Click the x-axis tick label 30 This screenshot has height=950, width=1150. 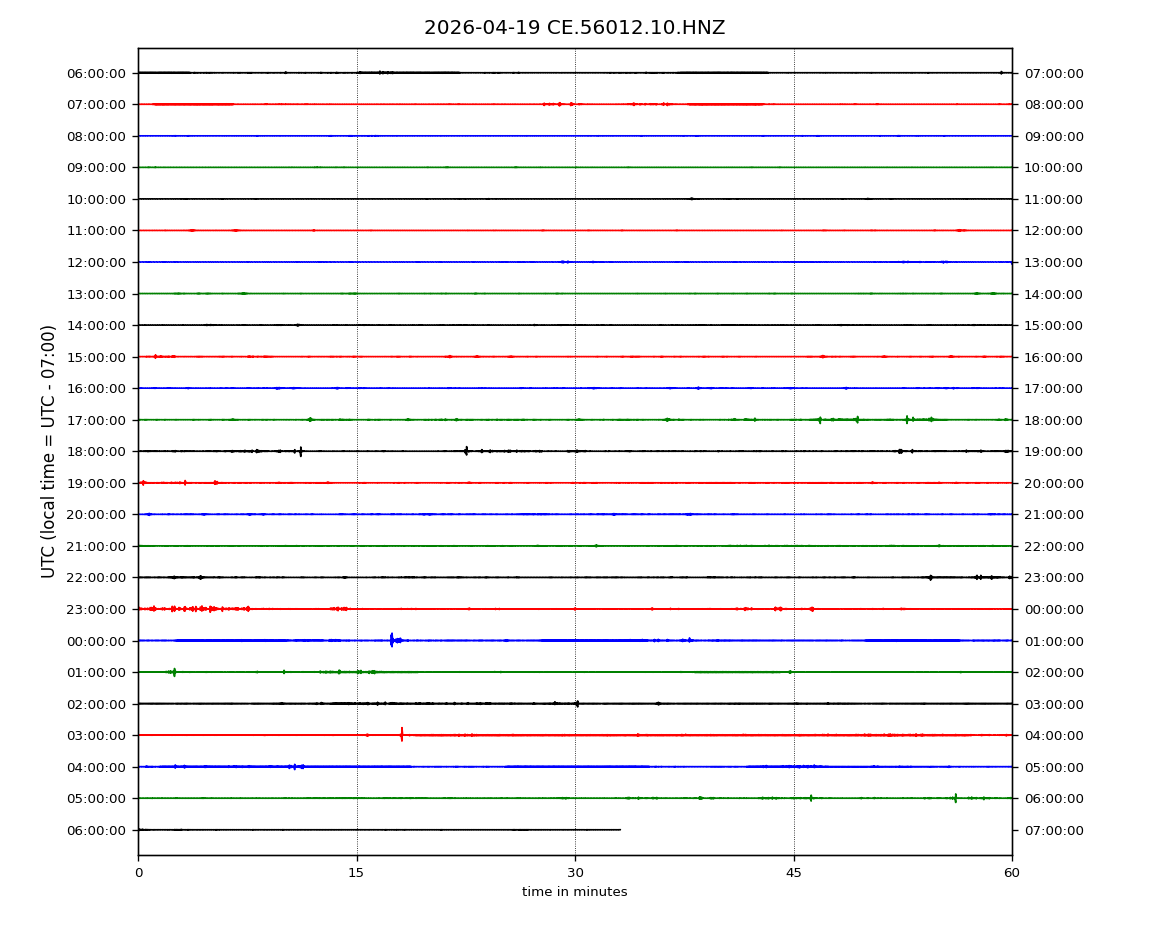click(x=575, y=873)
